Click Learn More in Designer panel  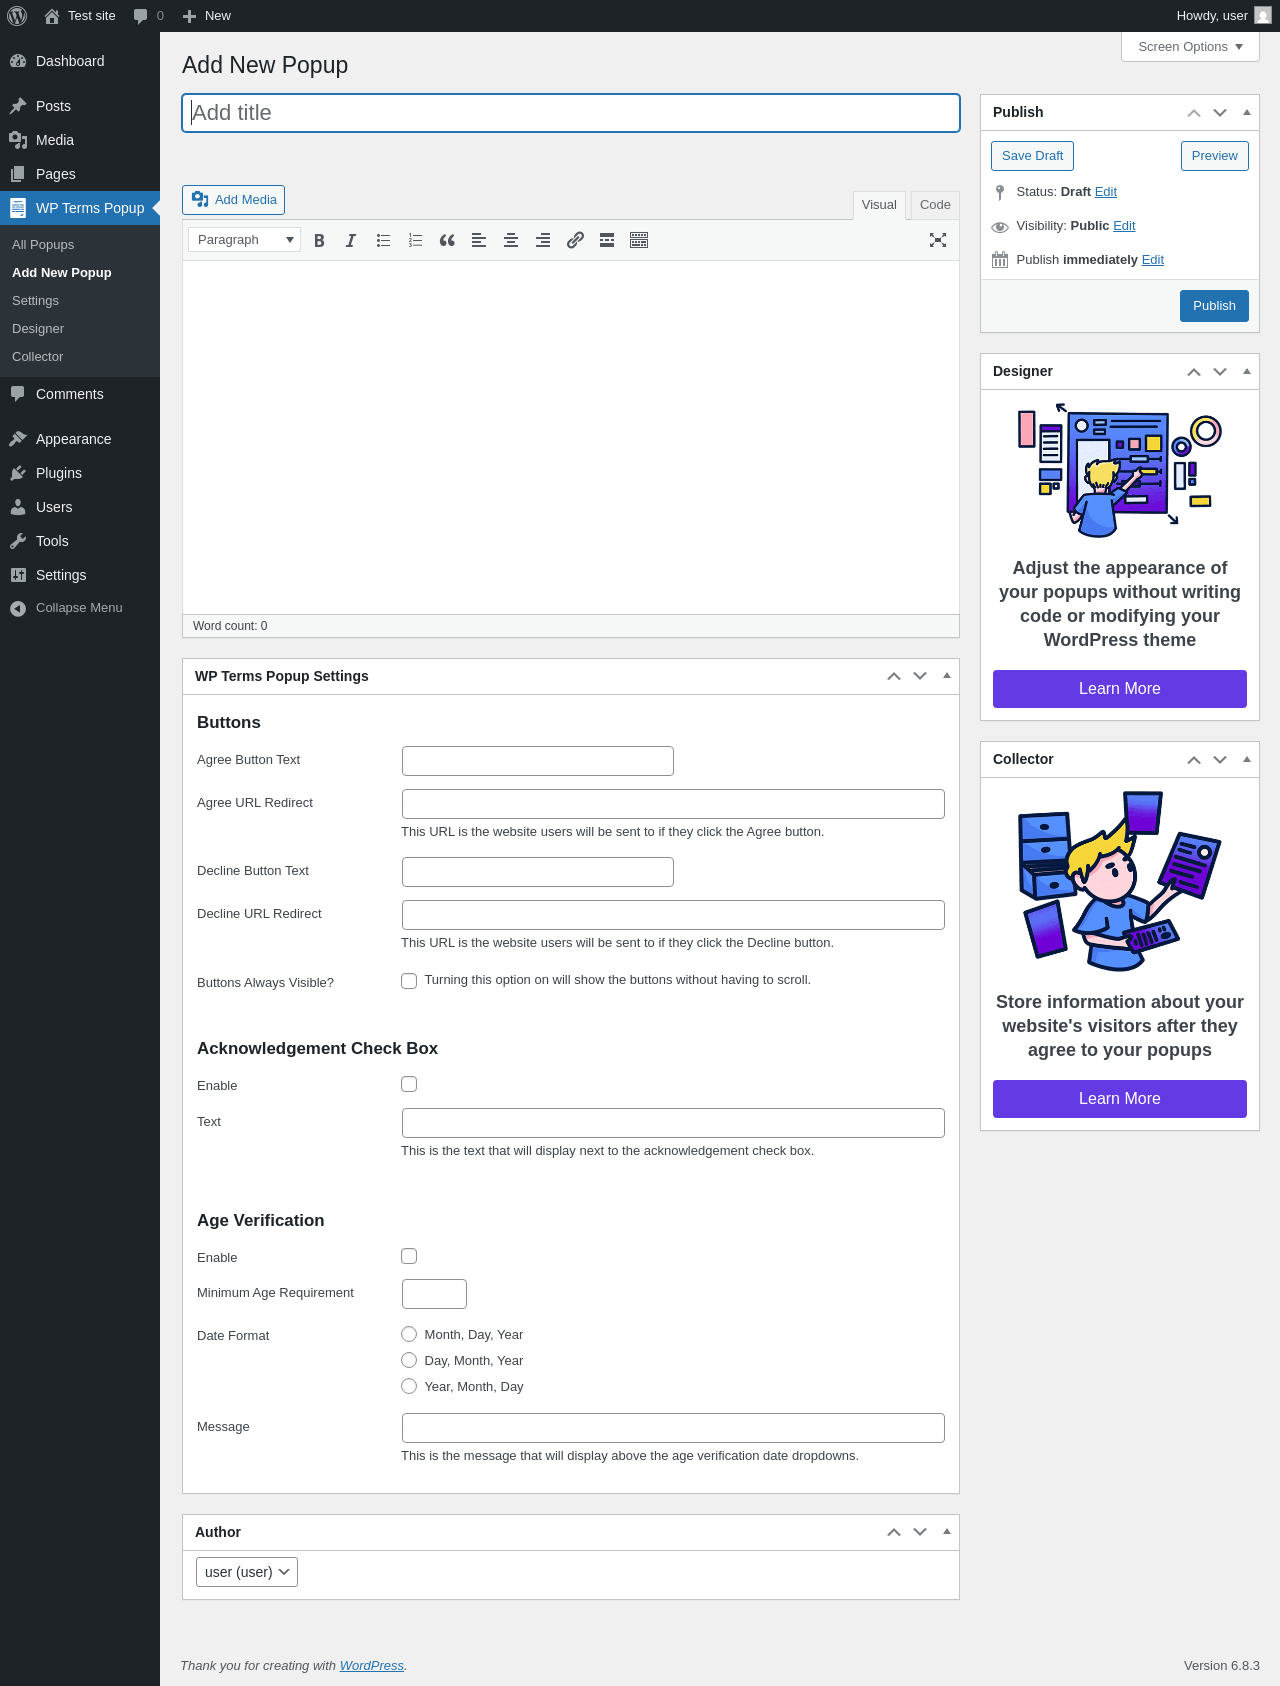(1120, 689)
